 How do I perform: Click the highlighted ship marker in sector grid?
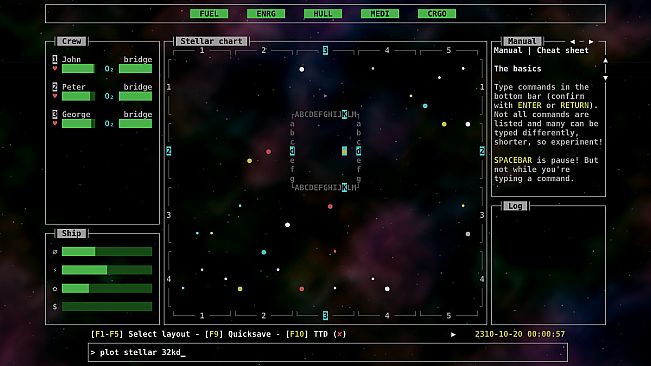click(344, 151)
